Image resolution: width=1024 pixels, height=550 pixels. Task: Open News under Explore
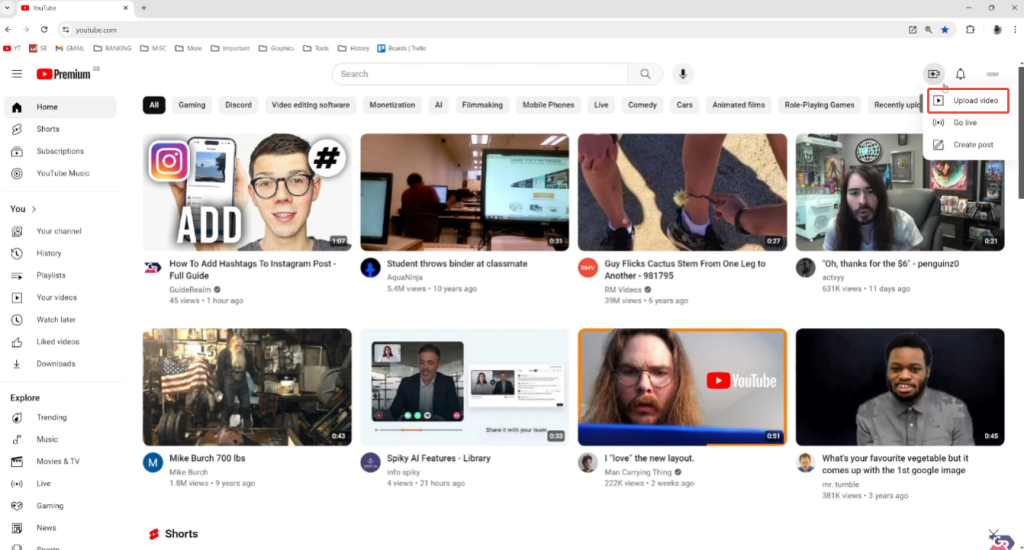tap(60, 528)
